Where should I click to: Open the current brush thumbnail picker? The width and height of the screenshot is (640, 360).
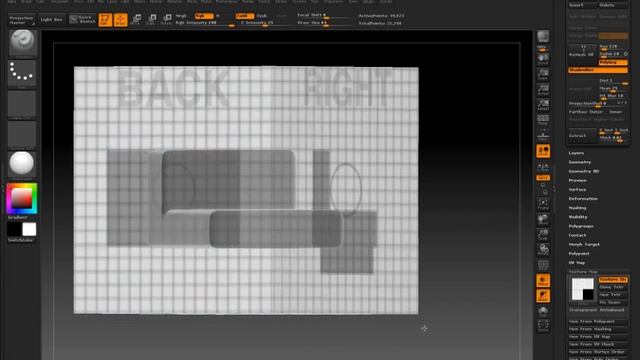tap(22, 42)
